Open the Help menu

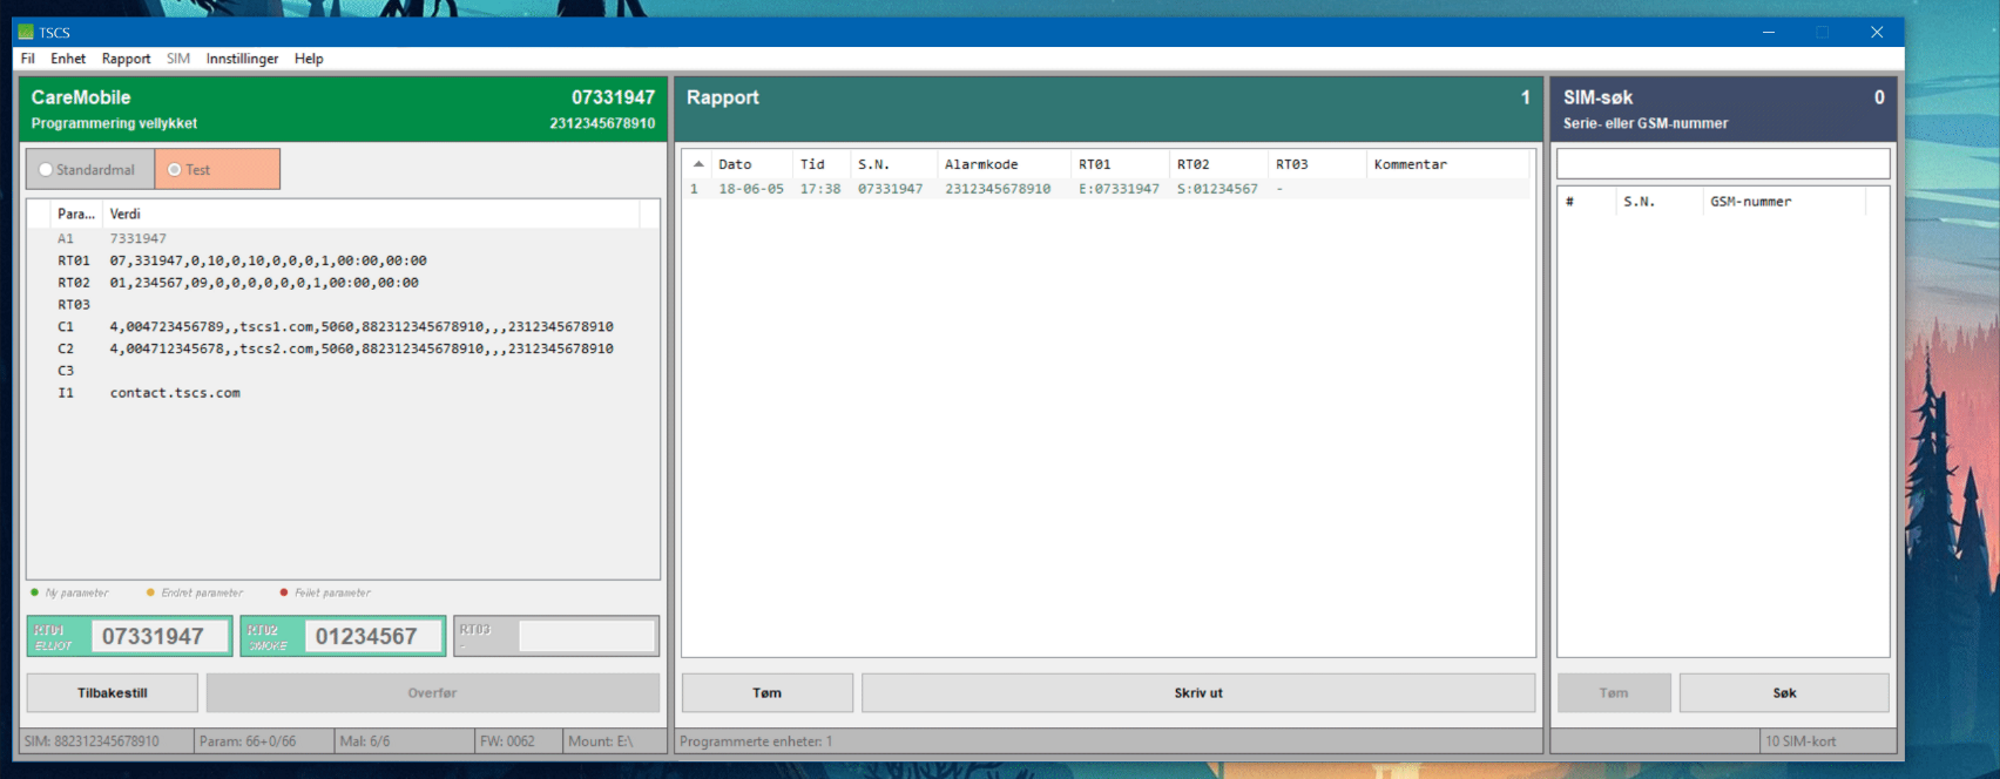pyautogui.click(x=308, y=59)
